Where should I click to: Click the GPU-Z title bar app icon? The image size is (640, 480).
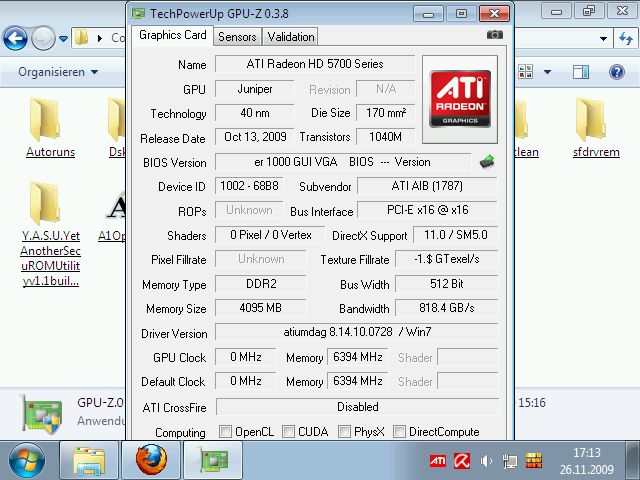(x=138, y=13)
